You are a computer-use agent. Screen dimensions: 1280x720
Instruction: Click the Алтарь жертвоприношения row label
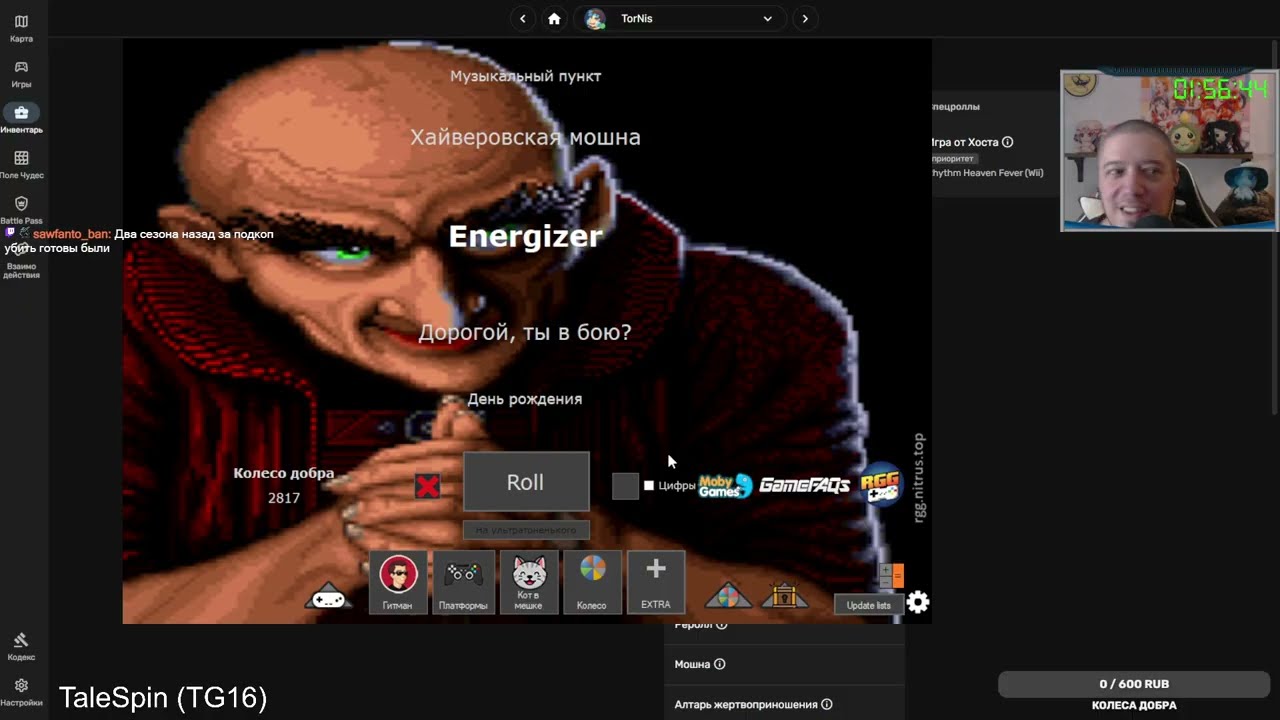746,704
